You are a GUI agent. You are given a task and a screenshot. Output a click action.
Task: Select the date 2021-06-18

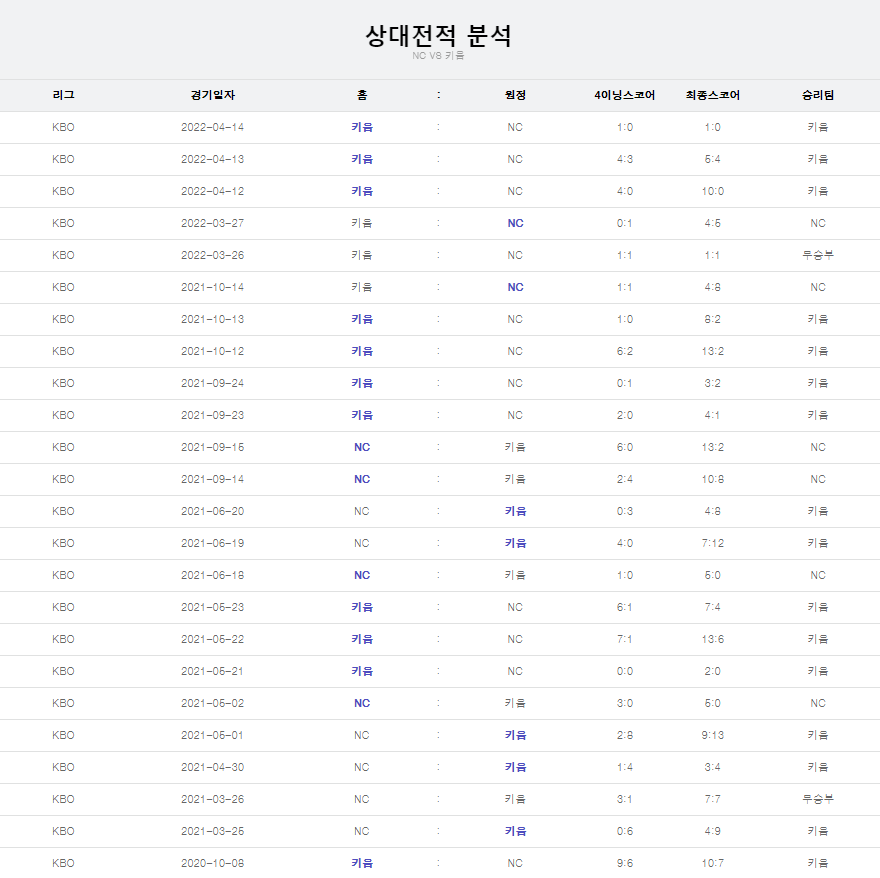213,575
